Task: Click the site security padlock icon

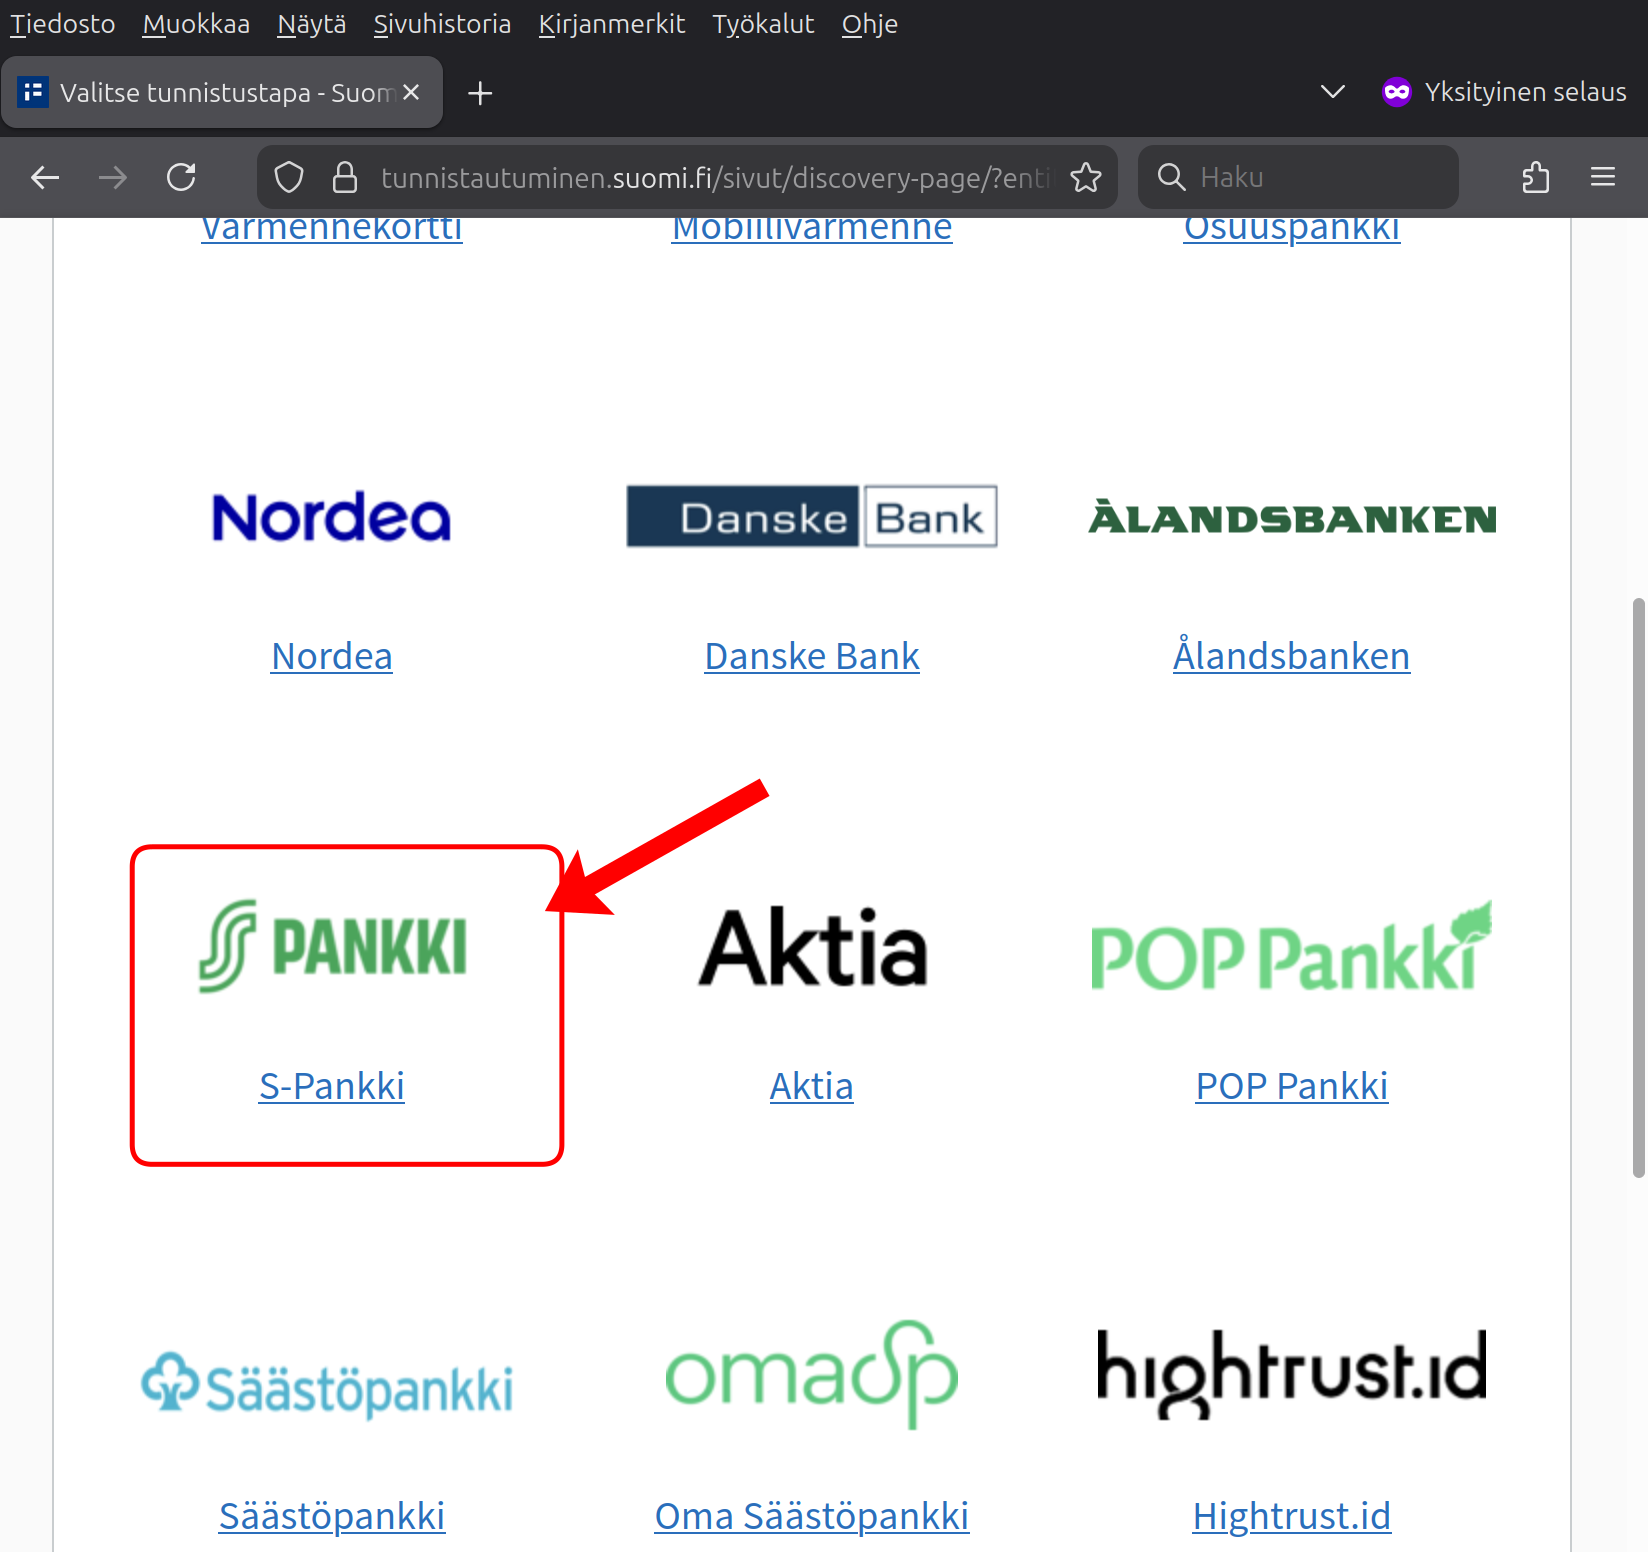Action: (x=345, y=178)
